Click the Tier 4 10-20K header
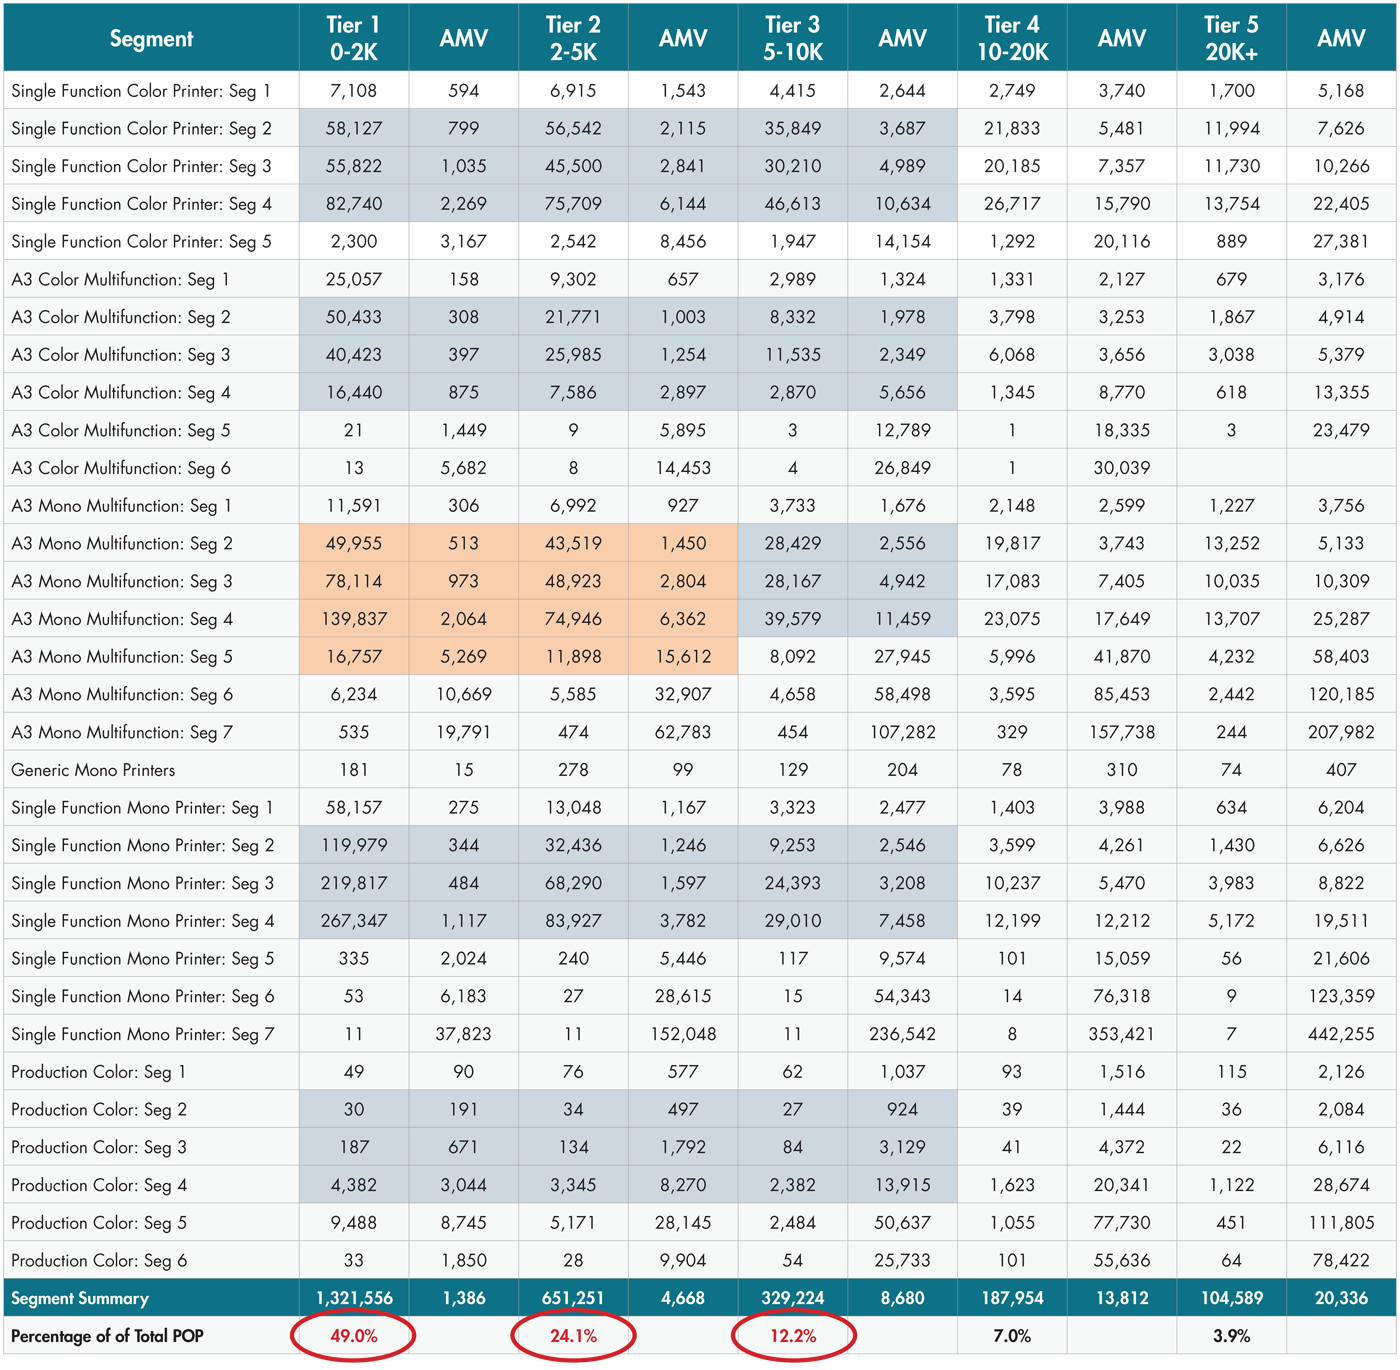This screenshot has height=1370, width=1400. 1012,38
